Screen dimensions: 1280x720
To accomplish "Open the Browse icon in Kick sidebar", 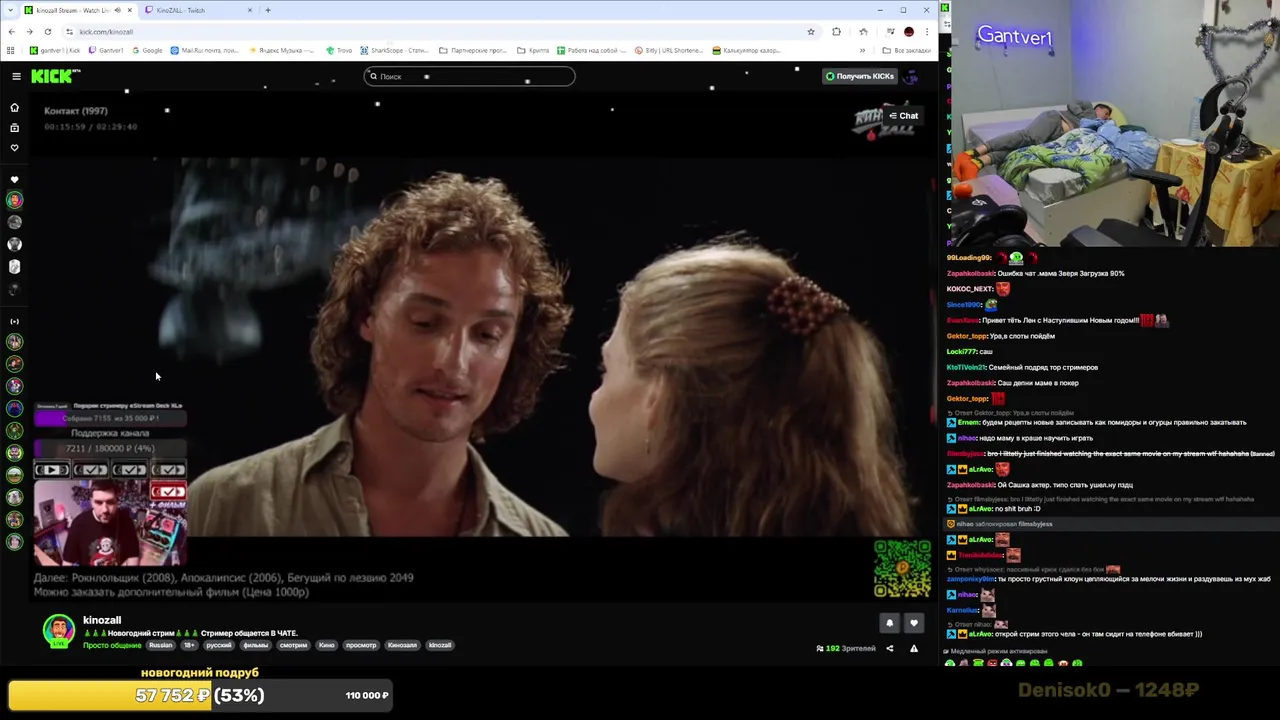I will 14,128.
